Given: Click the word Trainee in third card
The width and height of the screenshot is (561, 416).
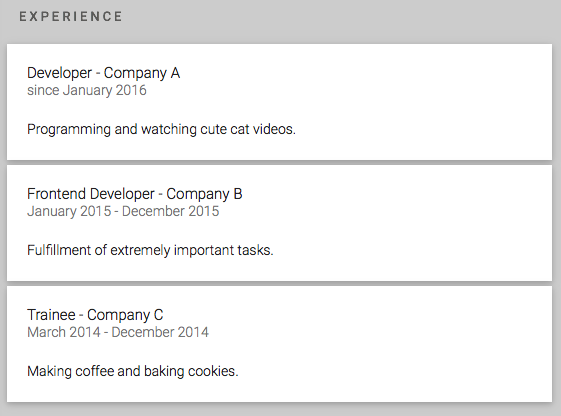Looking at the screenshot, I should [51, 315].
